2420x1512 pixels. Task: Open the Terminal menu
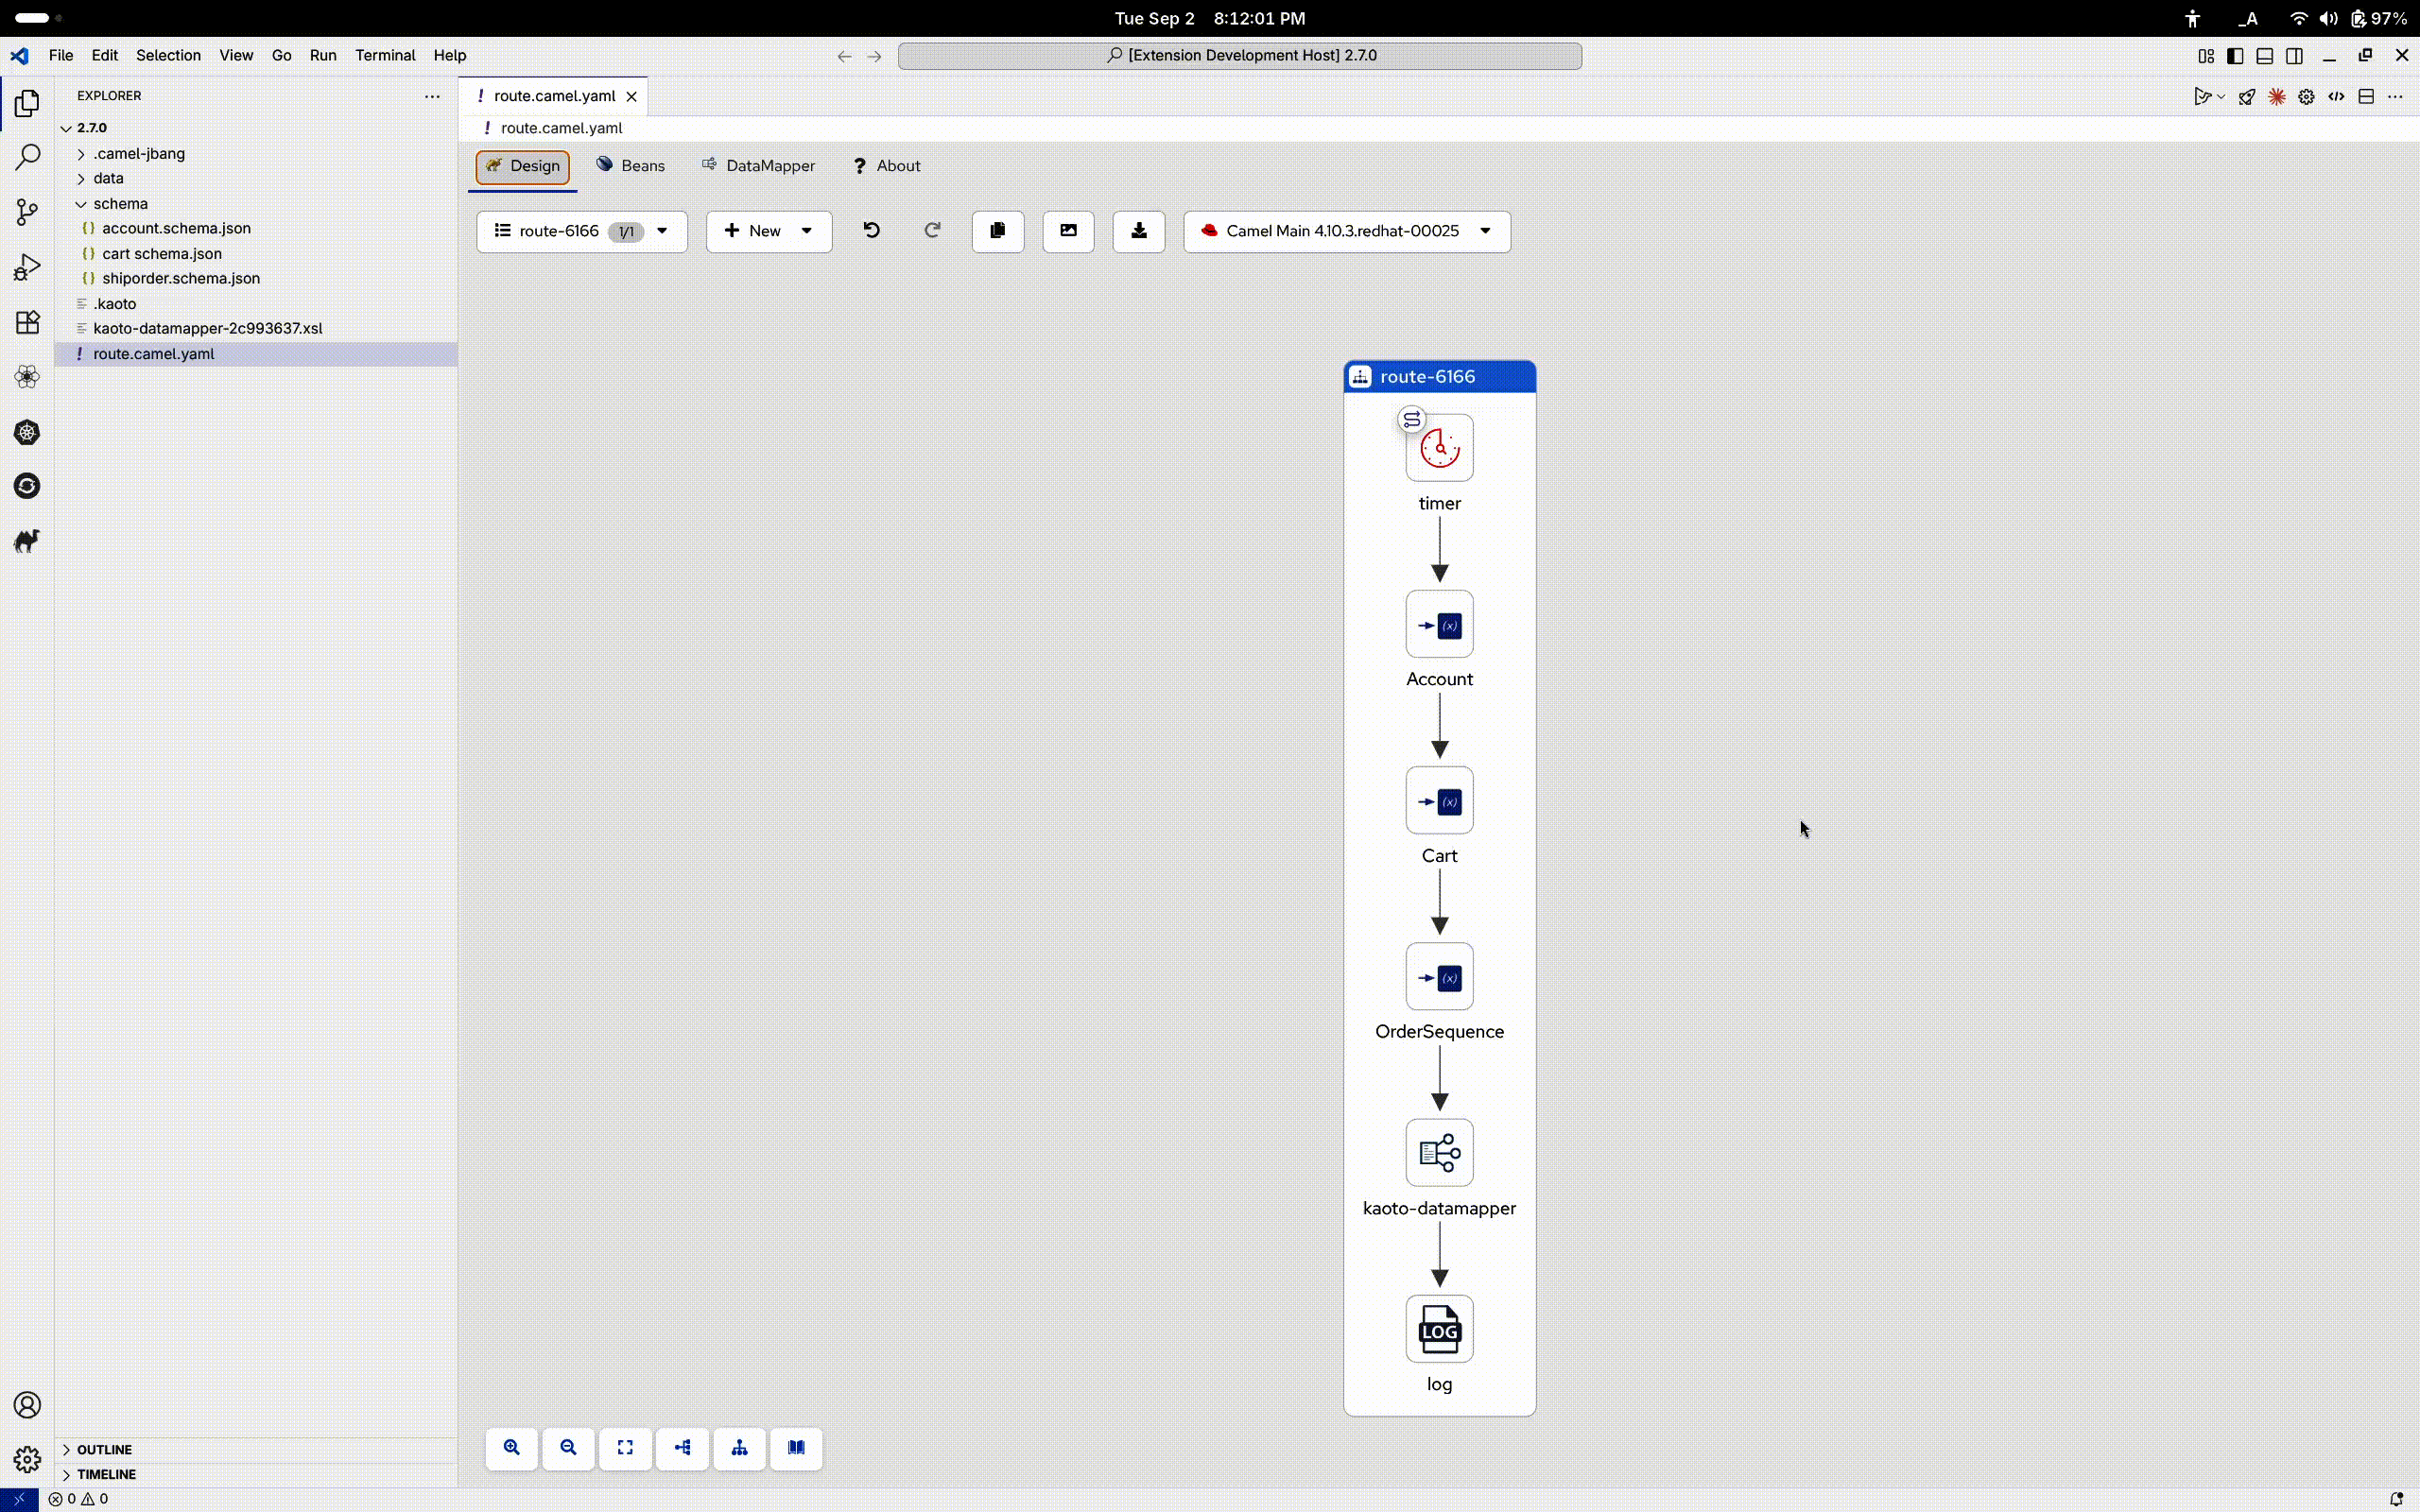[x=384, y=56]
